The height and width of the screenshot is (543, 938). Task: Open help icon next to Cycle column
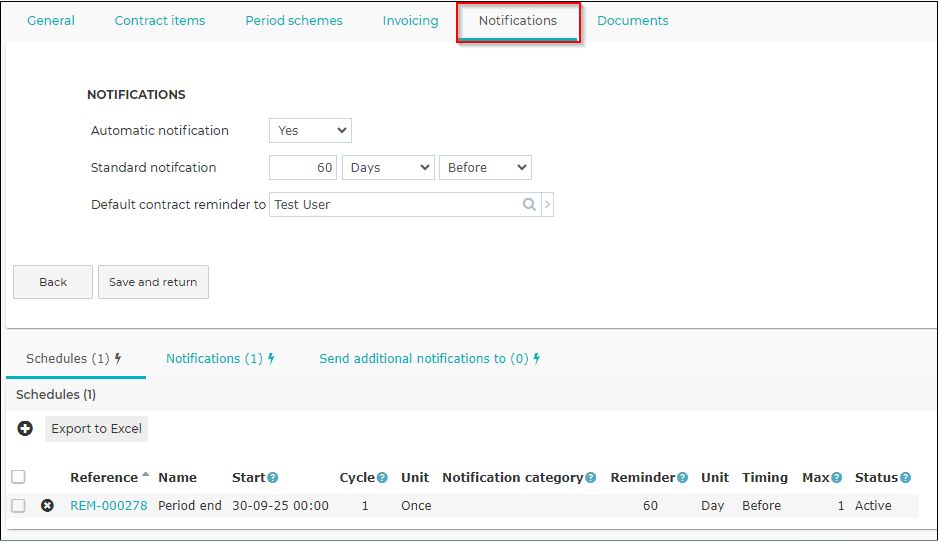point(382,478)
